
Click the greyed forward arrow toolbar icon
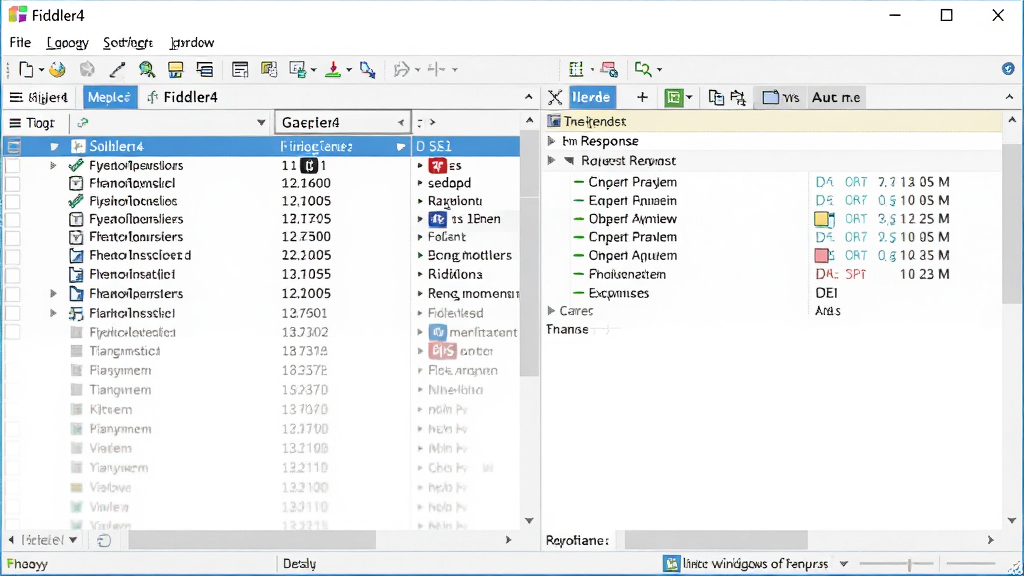click(x=402, y=69)
